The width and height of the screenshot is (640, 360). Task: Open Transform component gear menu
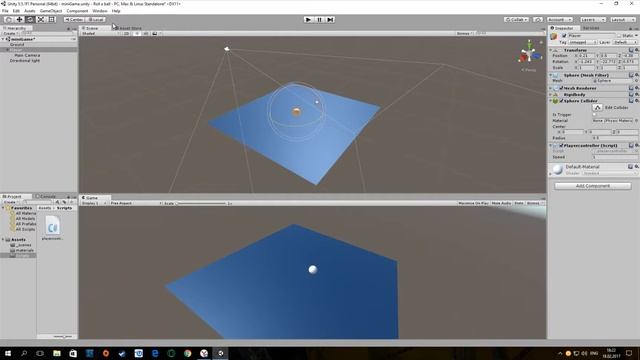point(637,50)
